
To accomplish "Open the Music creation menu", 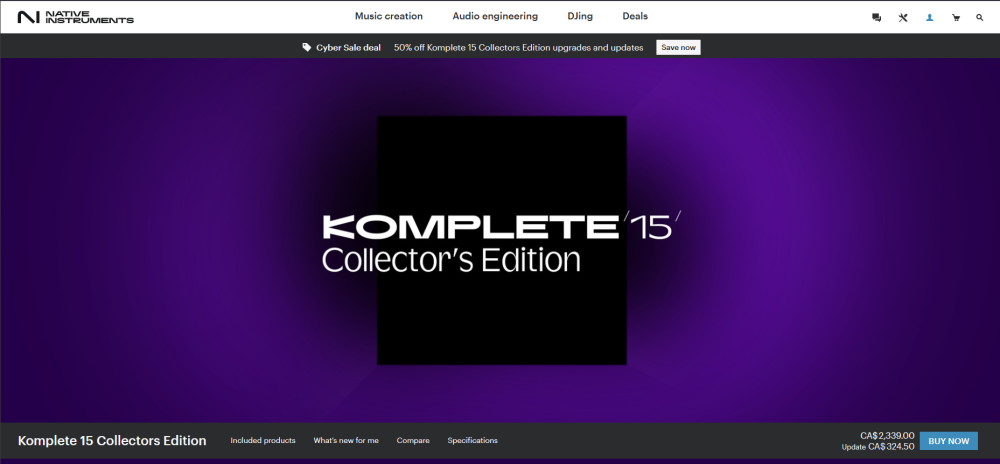I will 388,16.
